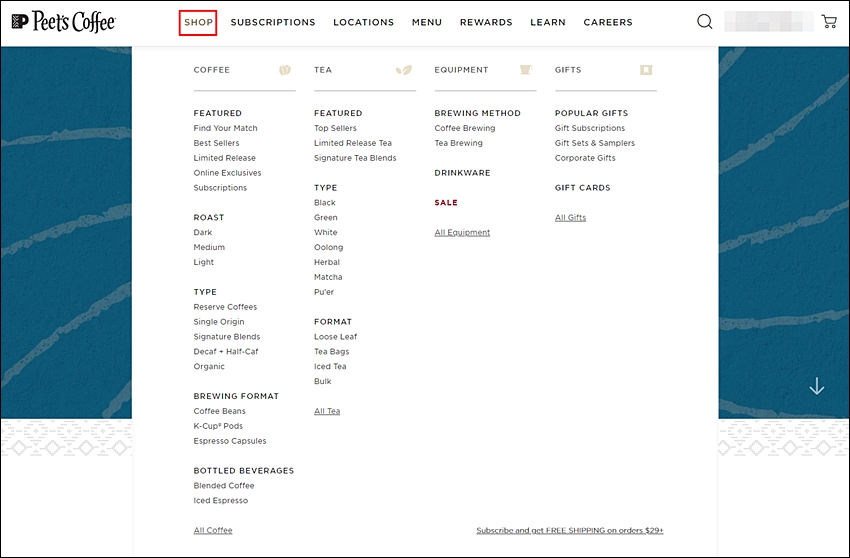
Task: Click the All Equipment link
Action: pyautogui.click(x=462, y=232)
